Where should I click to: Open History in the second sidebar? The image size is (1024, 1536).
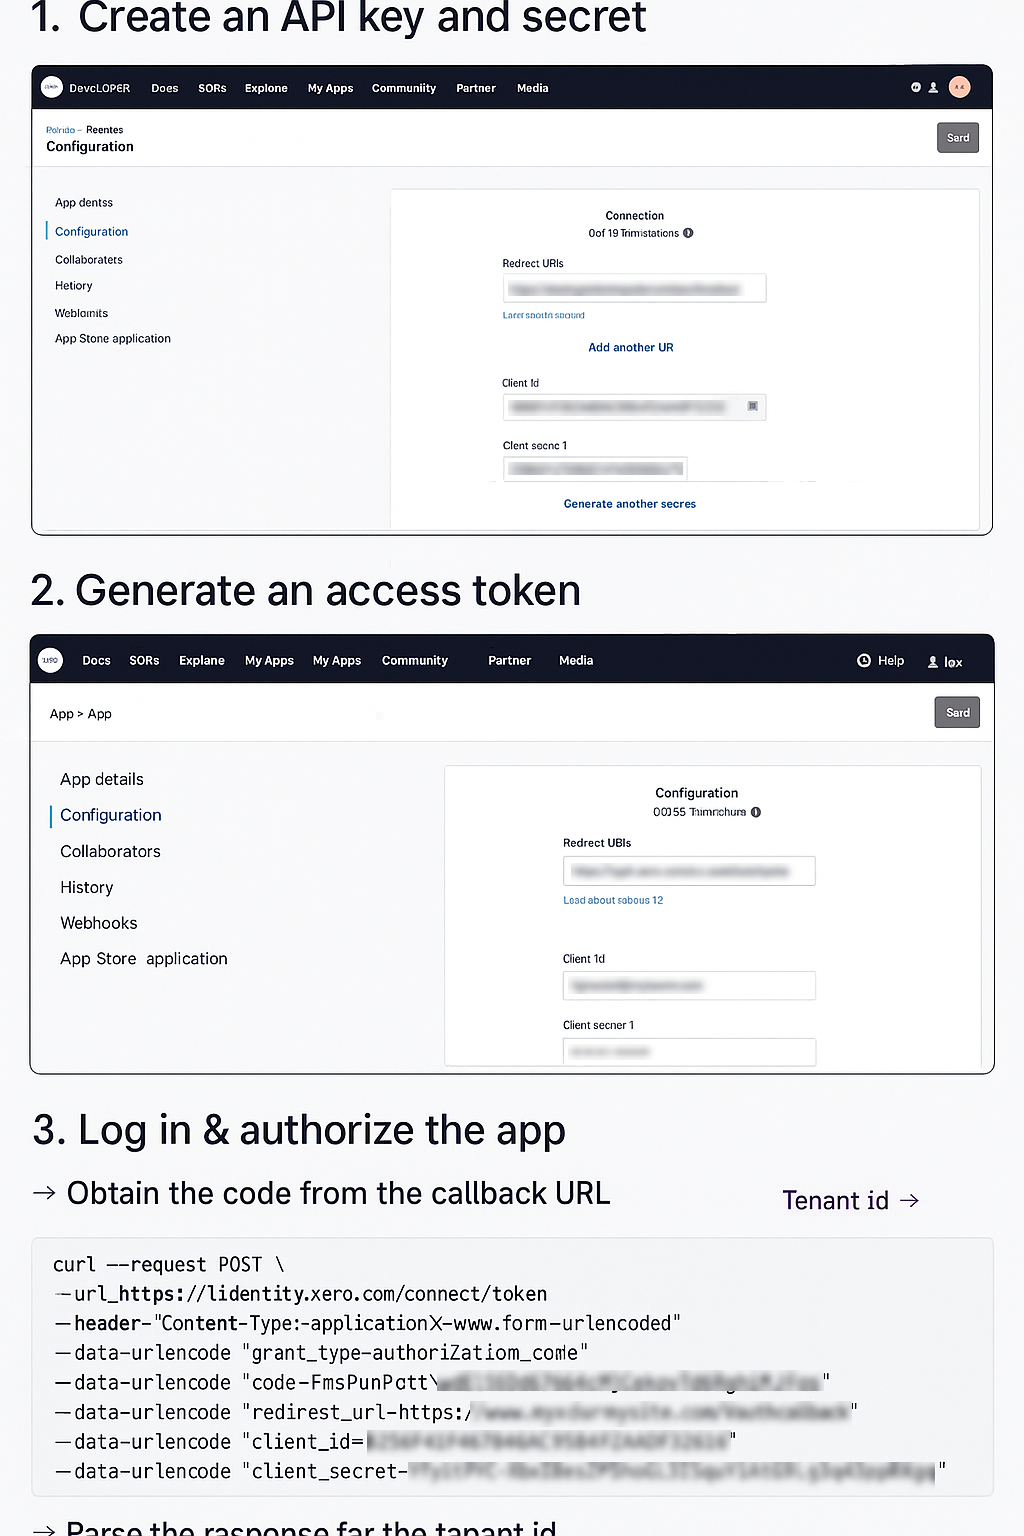87,887
